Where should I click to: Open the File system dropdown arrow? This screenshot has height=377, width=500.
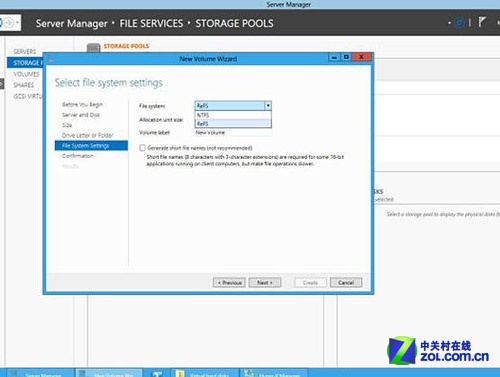(x=268, y=106)
